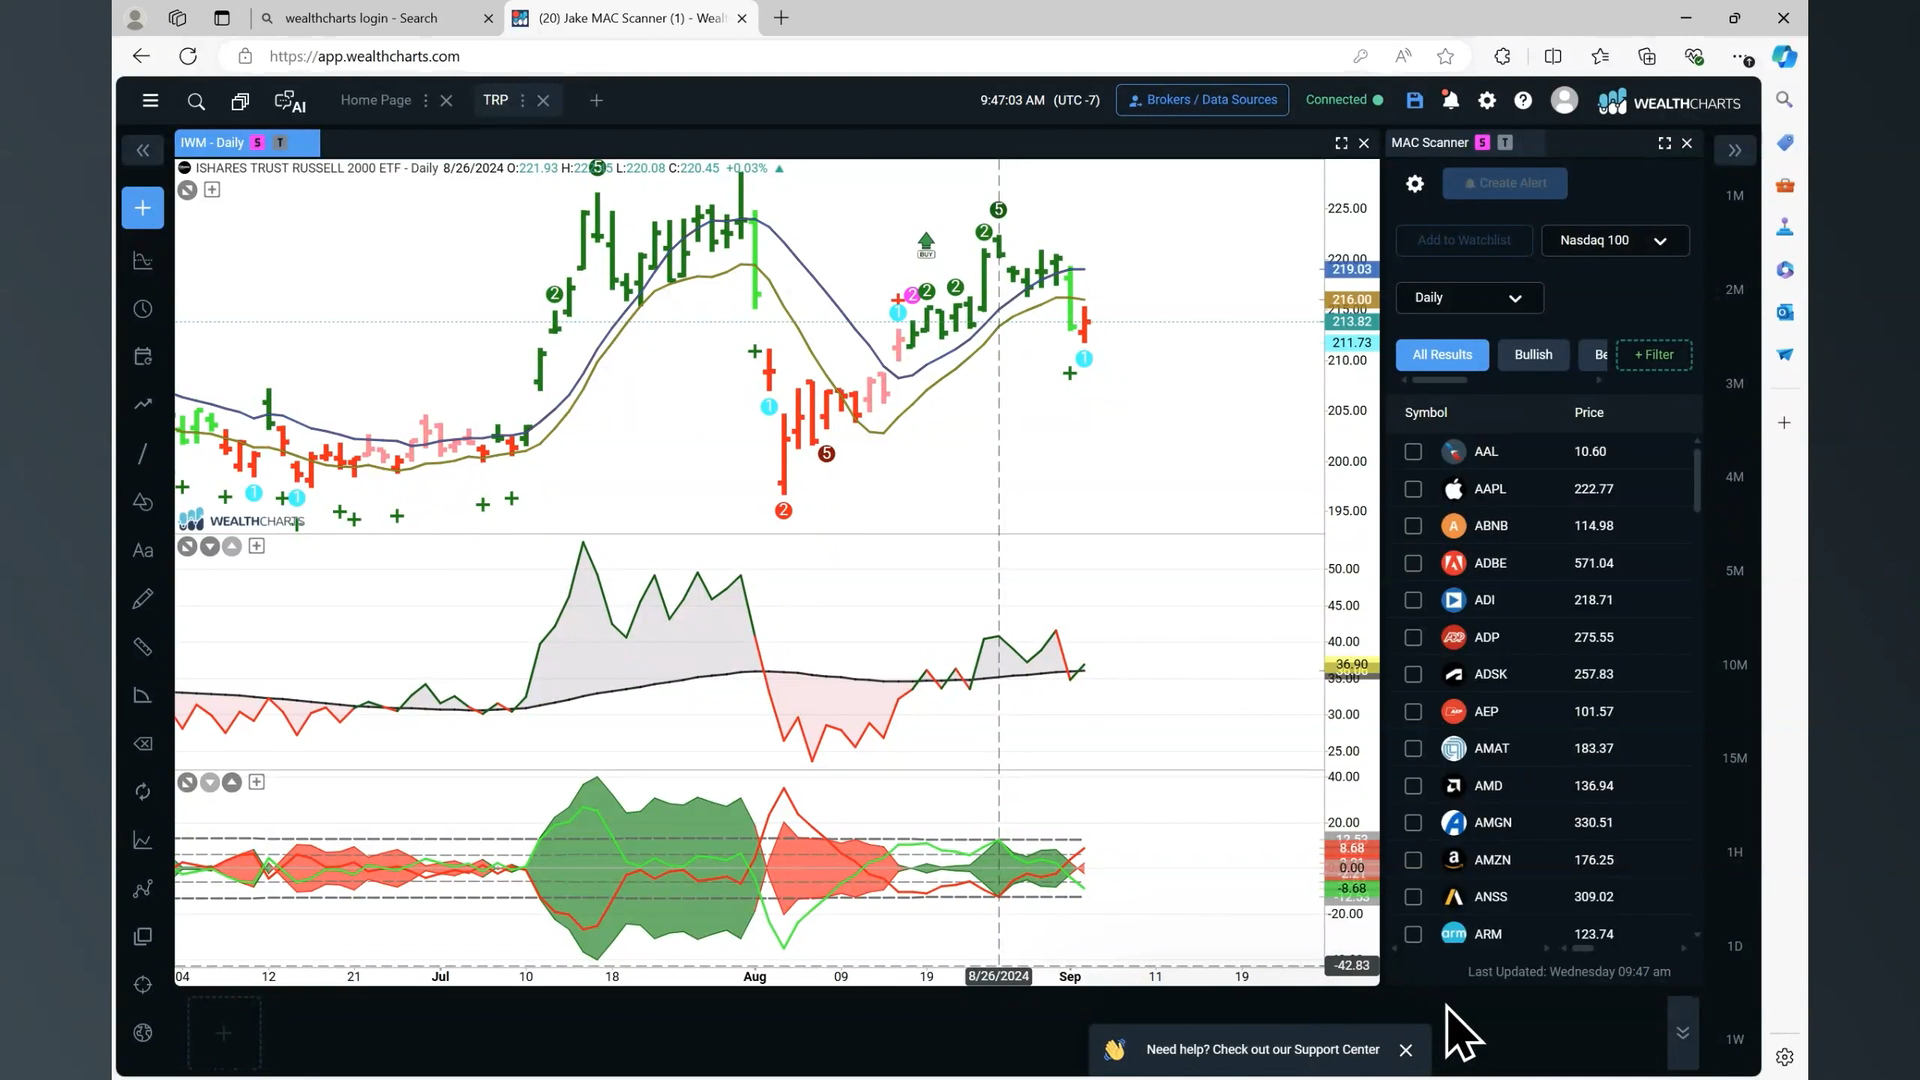Select the All Results scanner tab
This screenshot has width=1920, height=1080.
1442,355
